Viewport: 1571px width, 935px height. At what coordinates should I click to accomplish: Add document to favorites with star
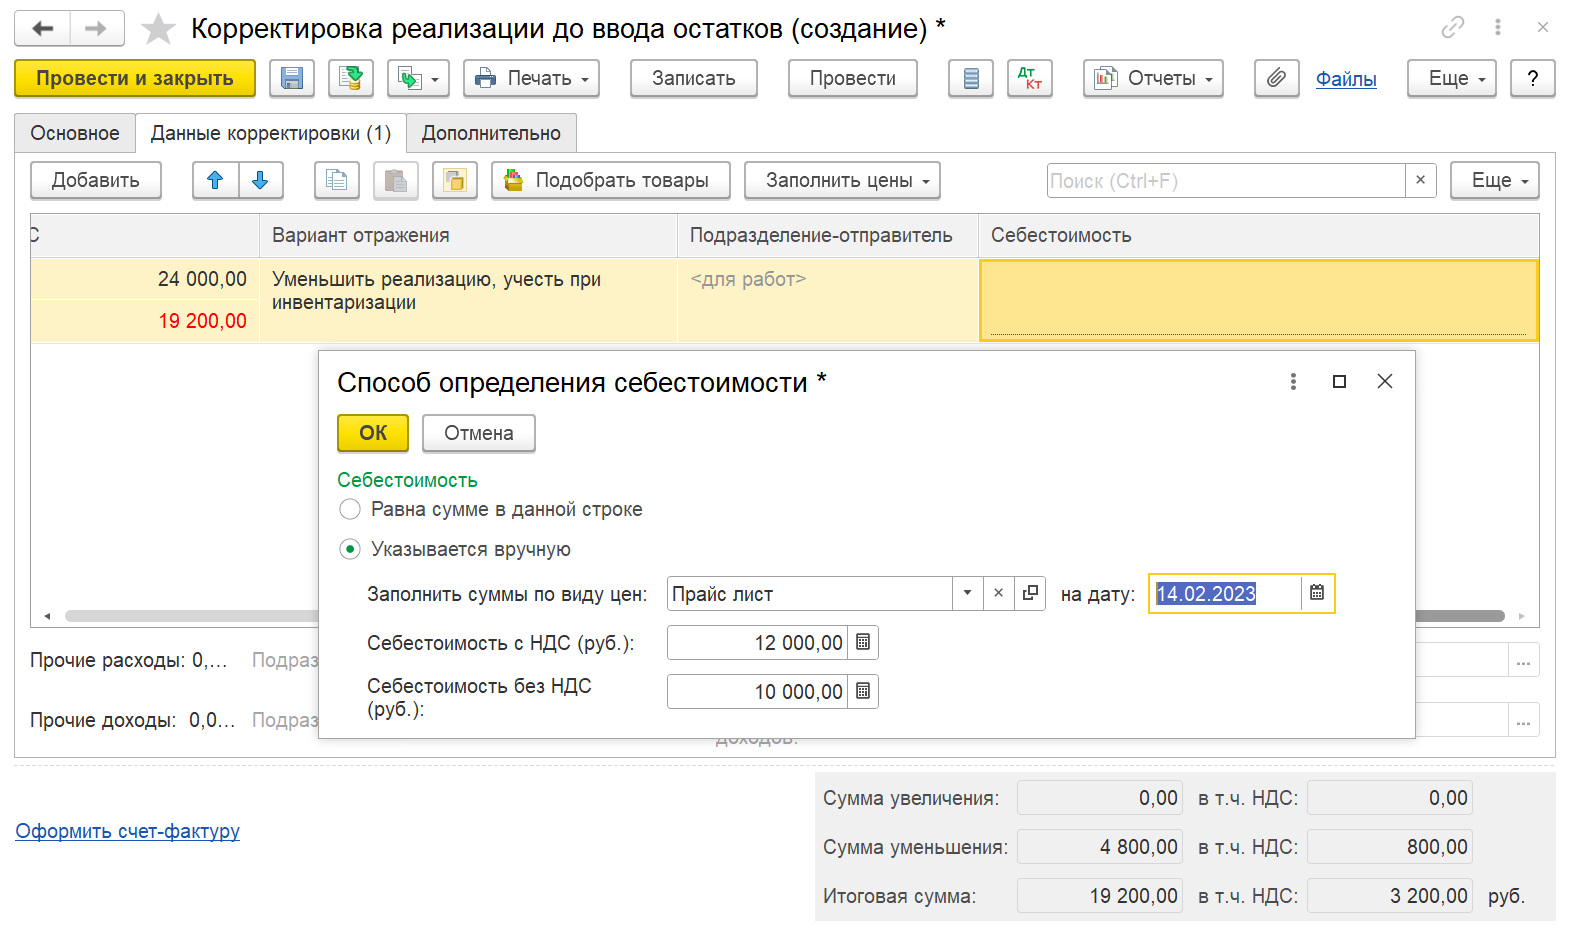(x=158, y=29)
